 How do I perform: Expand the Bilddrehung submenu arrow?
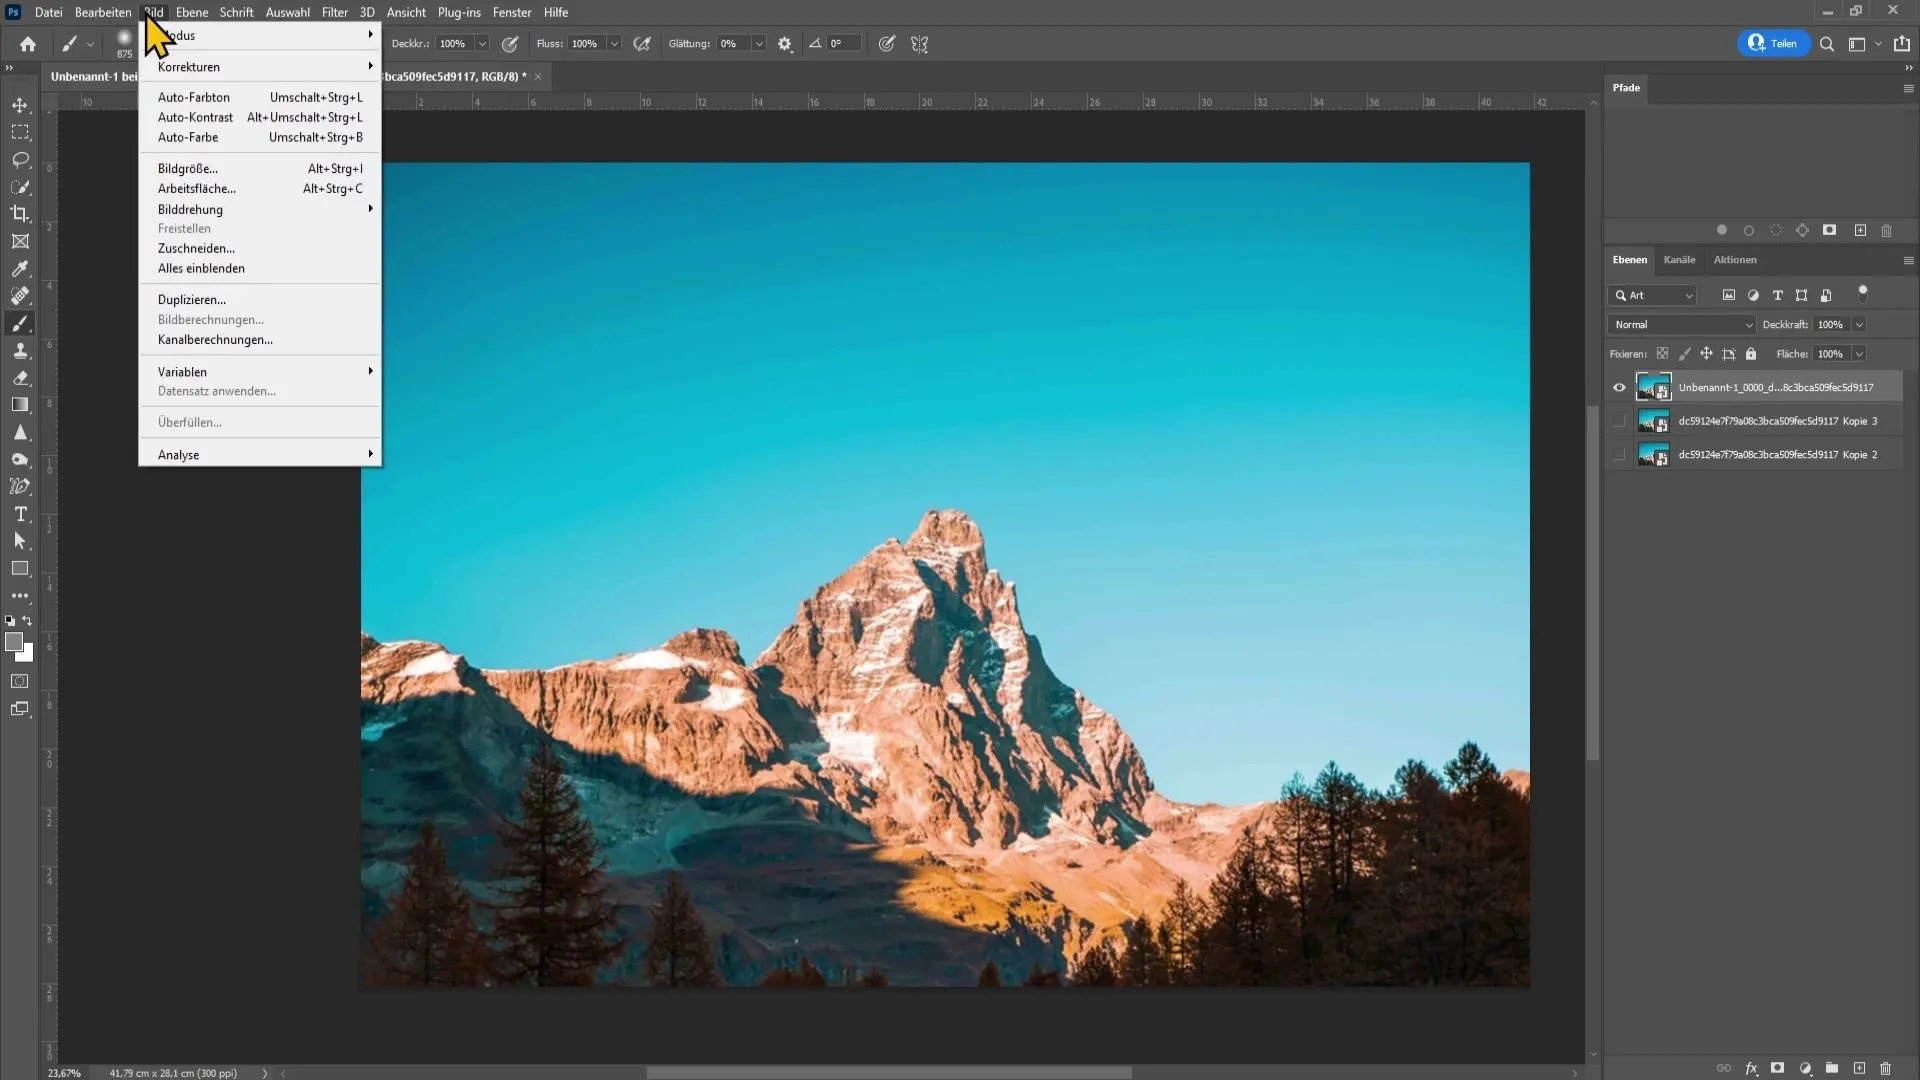tap(371, 210)
